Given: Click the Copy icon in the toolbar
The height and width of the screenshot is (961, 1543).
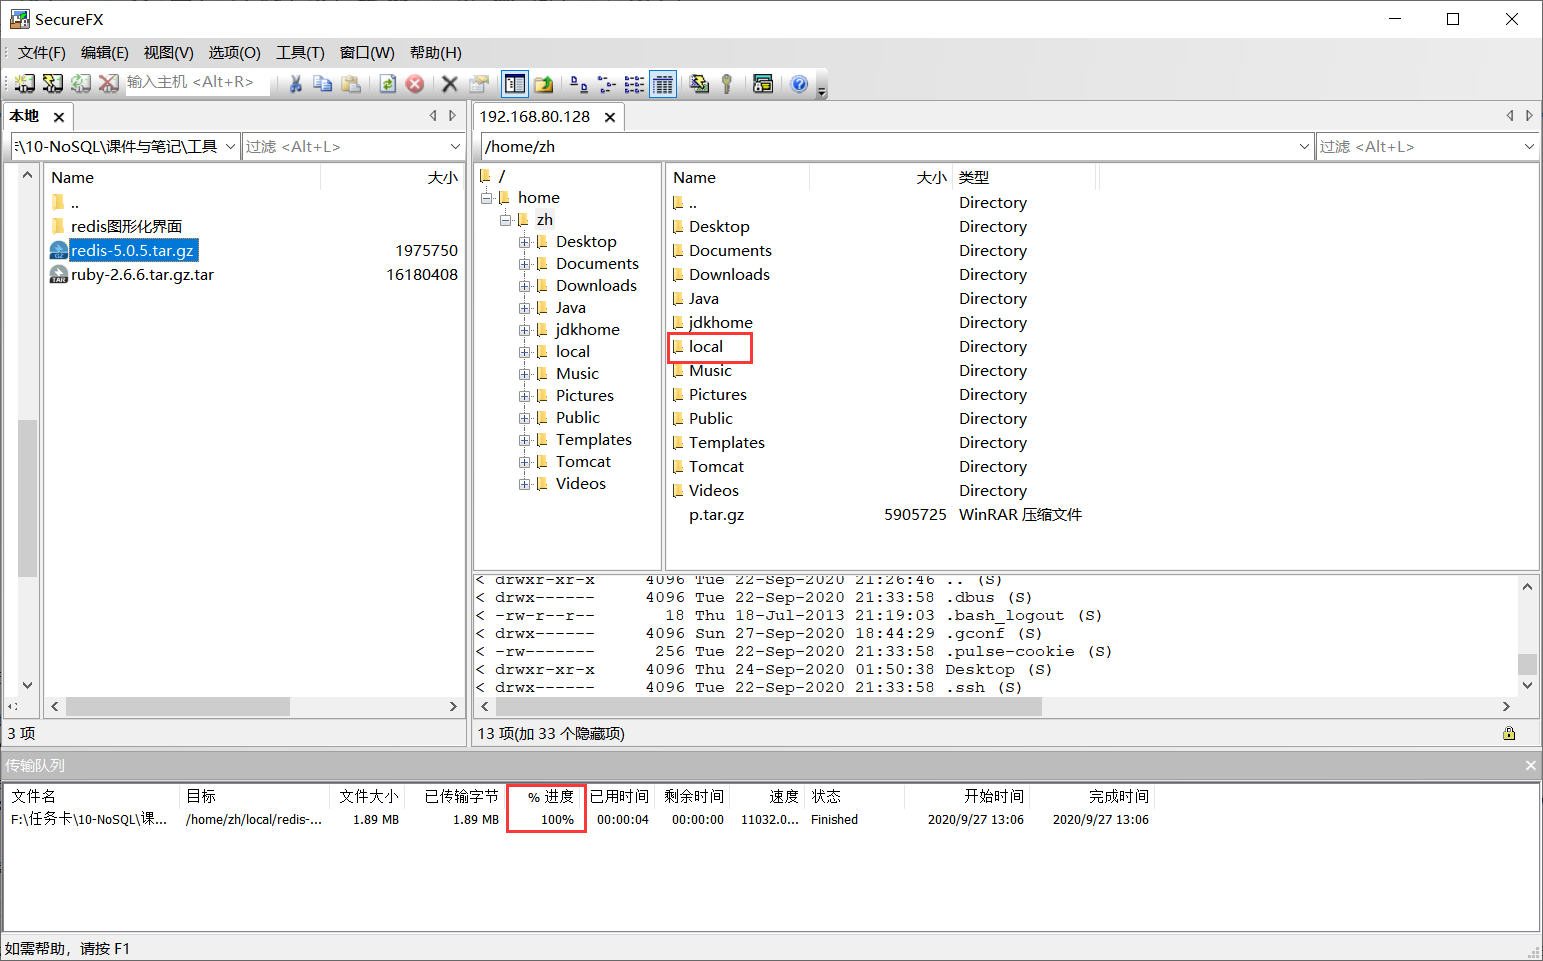Looking at the screenshot, I should [322, 84].
